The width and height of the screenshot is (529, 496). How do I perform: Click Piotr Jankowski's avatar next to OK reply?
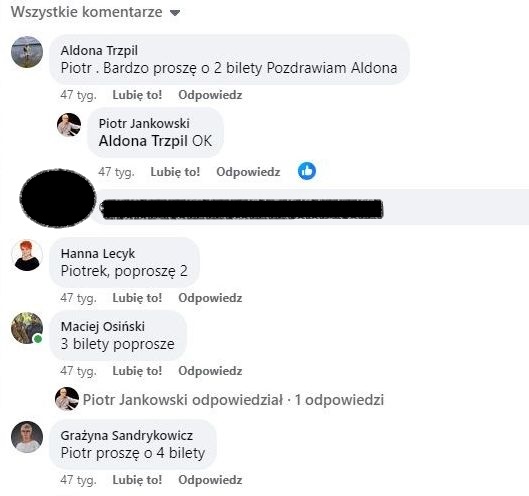point(69,125)
